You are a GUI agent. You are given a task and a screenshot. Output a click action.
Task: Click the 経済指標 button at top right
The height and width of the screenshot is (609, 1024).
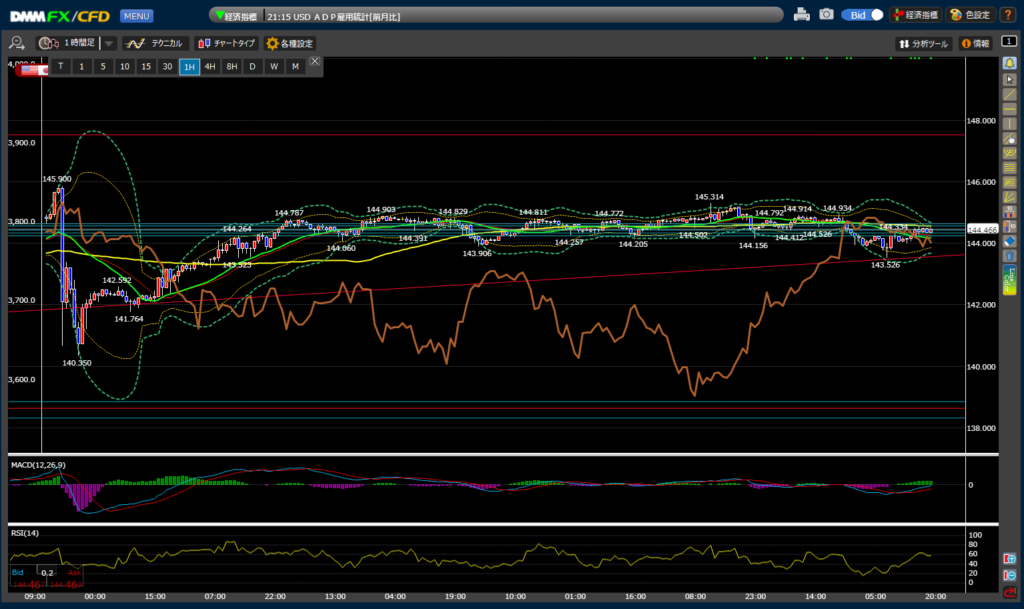916,15
